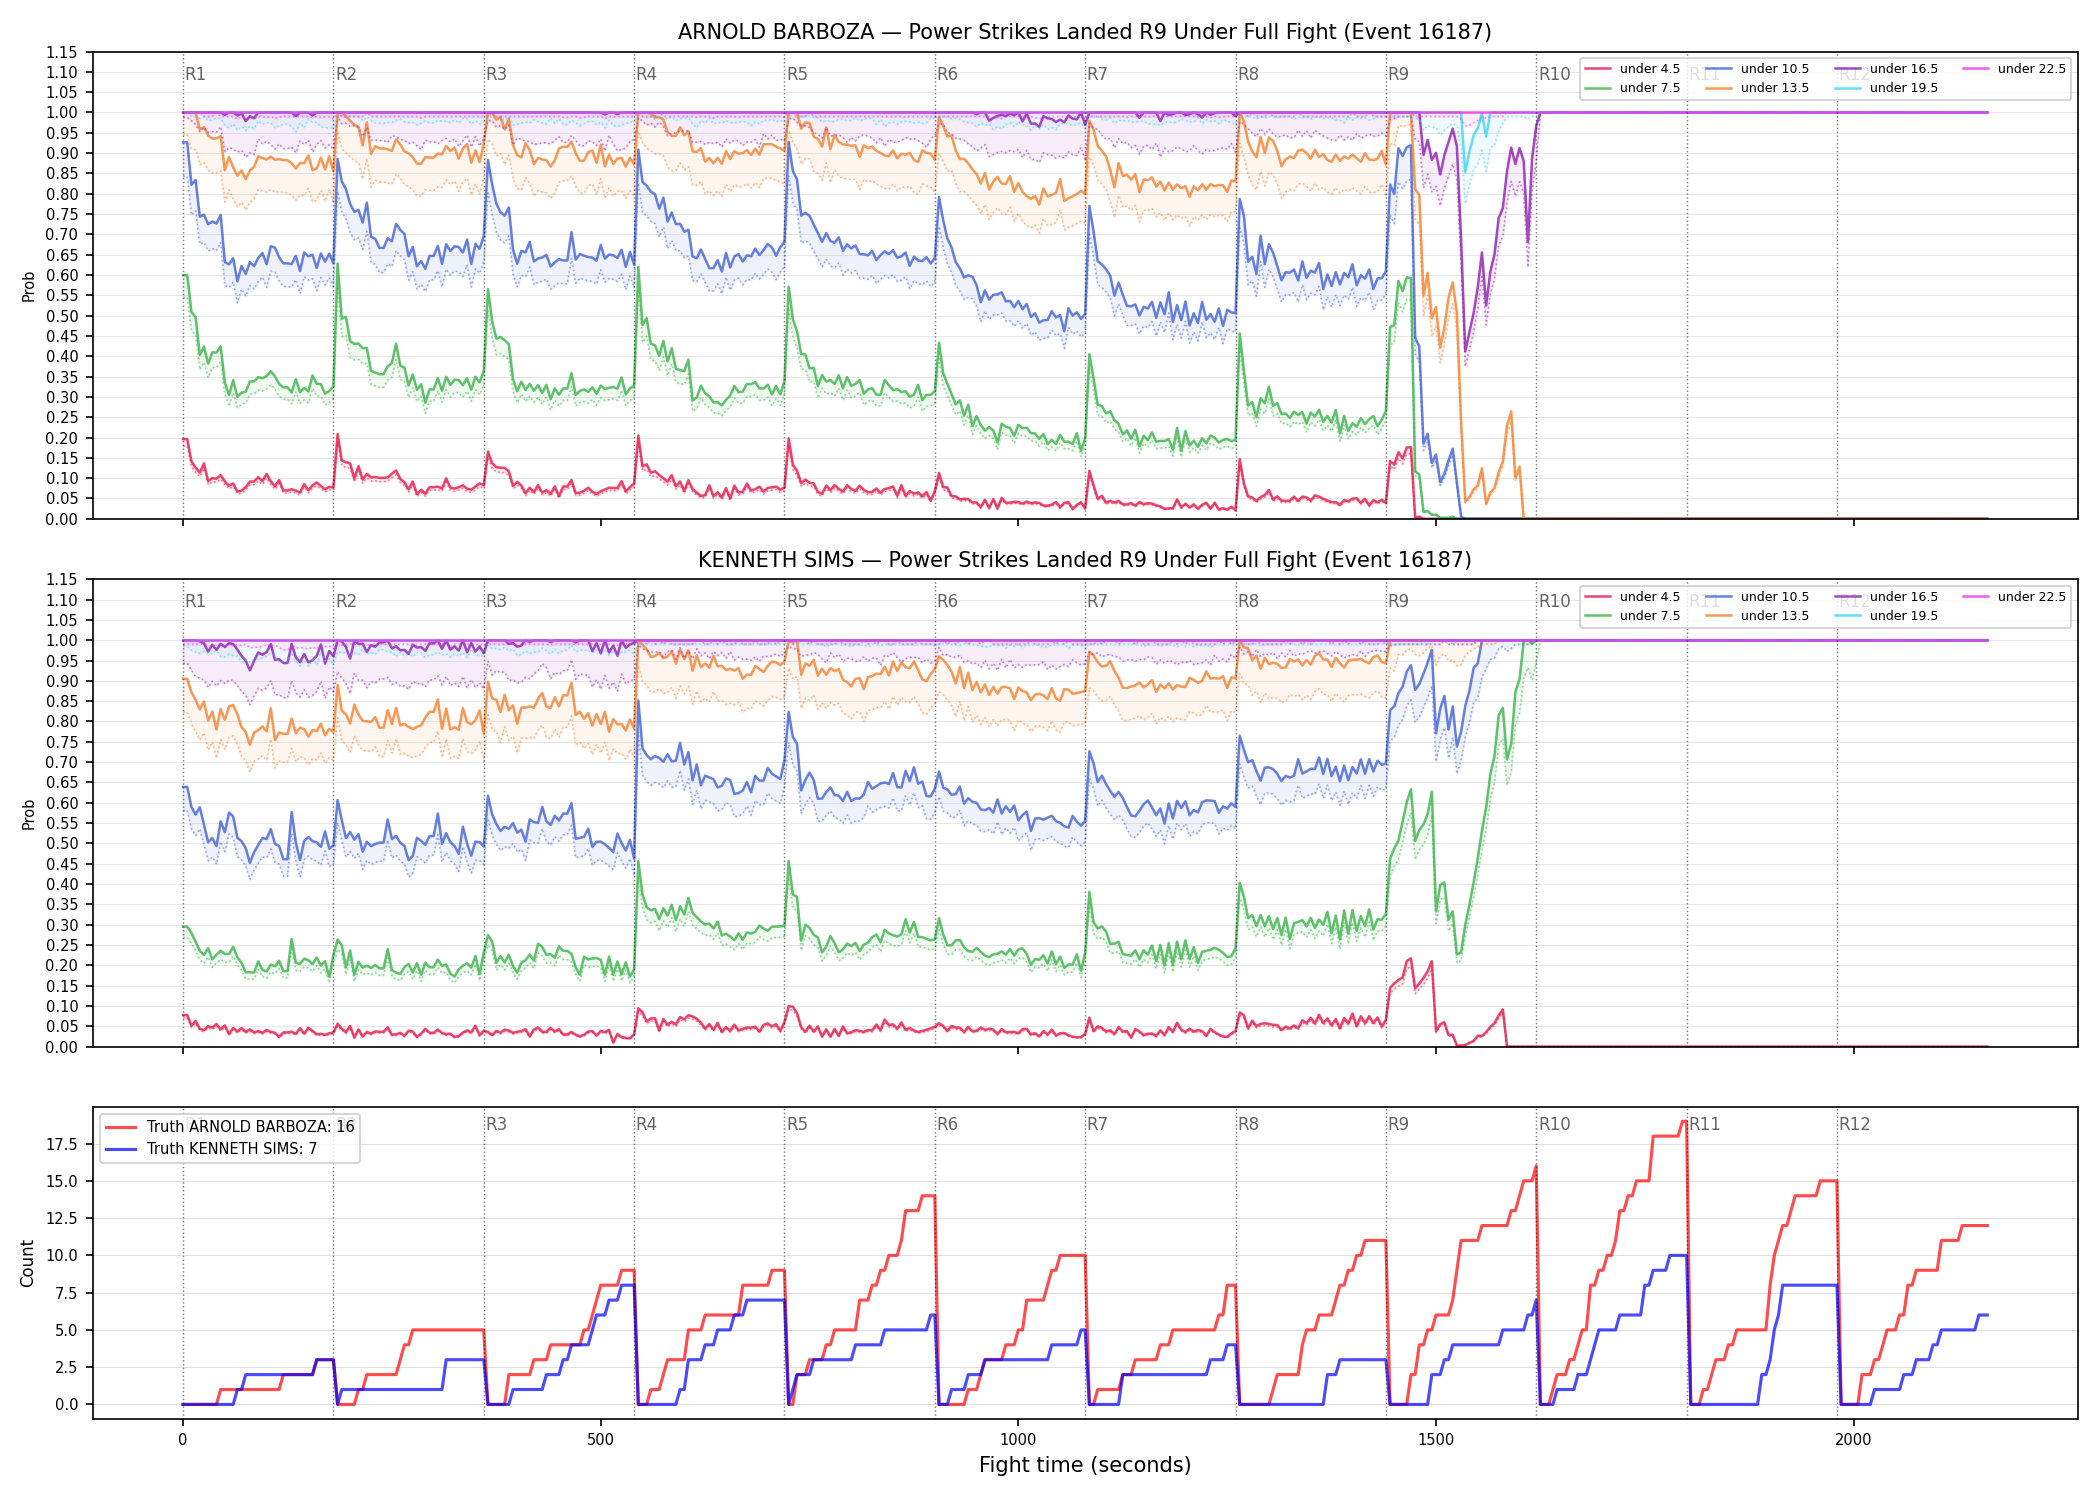Click y-axis tick 1.15 on Barboza chart
2100x1500 pixels.
pos(61,52)
